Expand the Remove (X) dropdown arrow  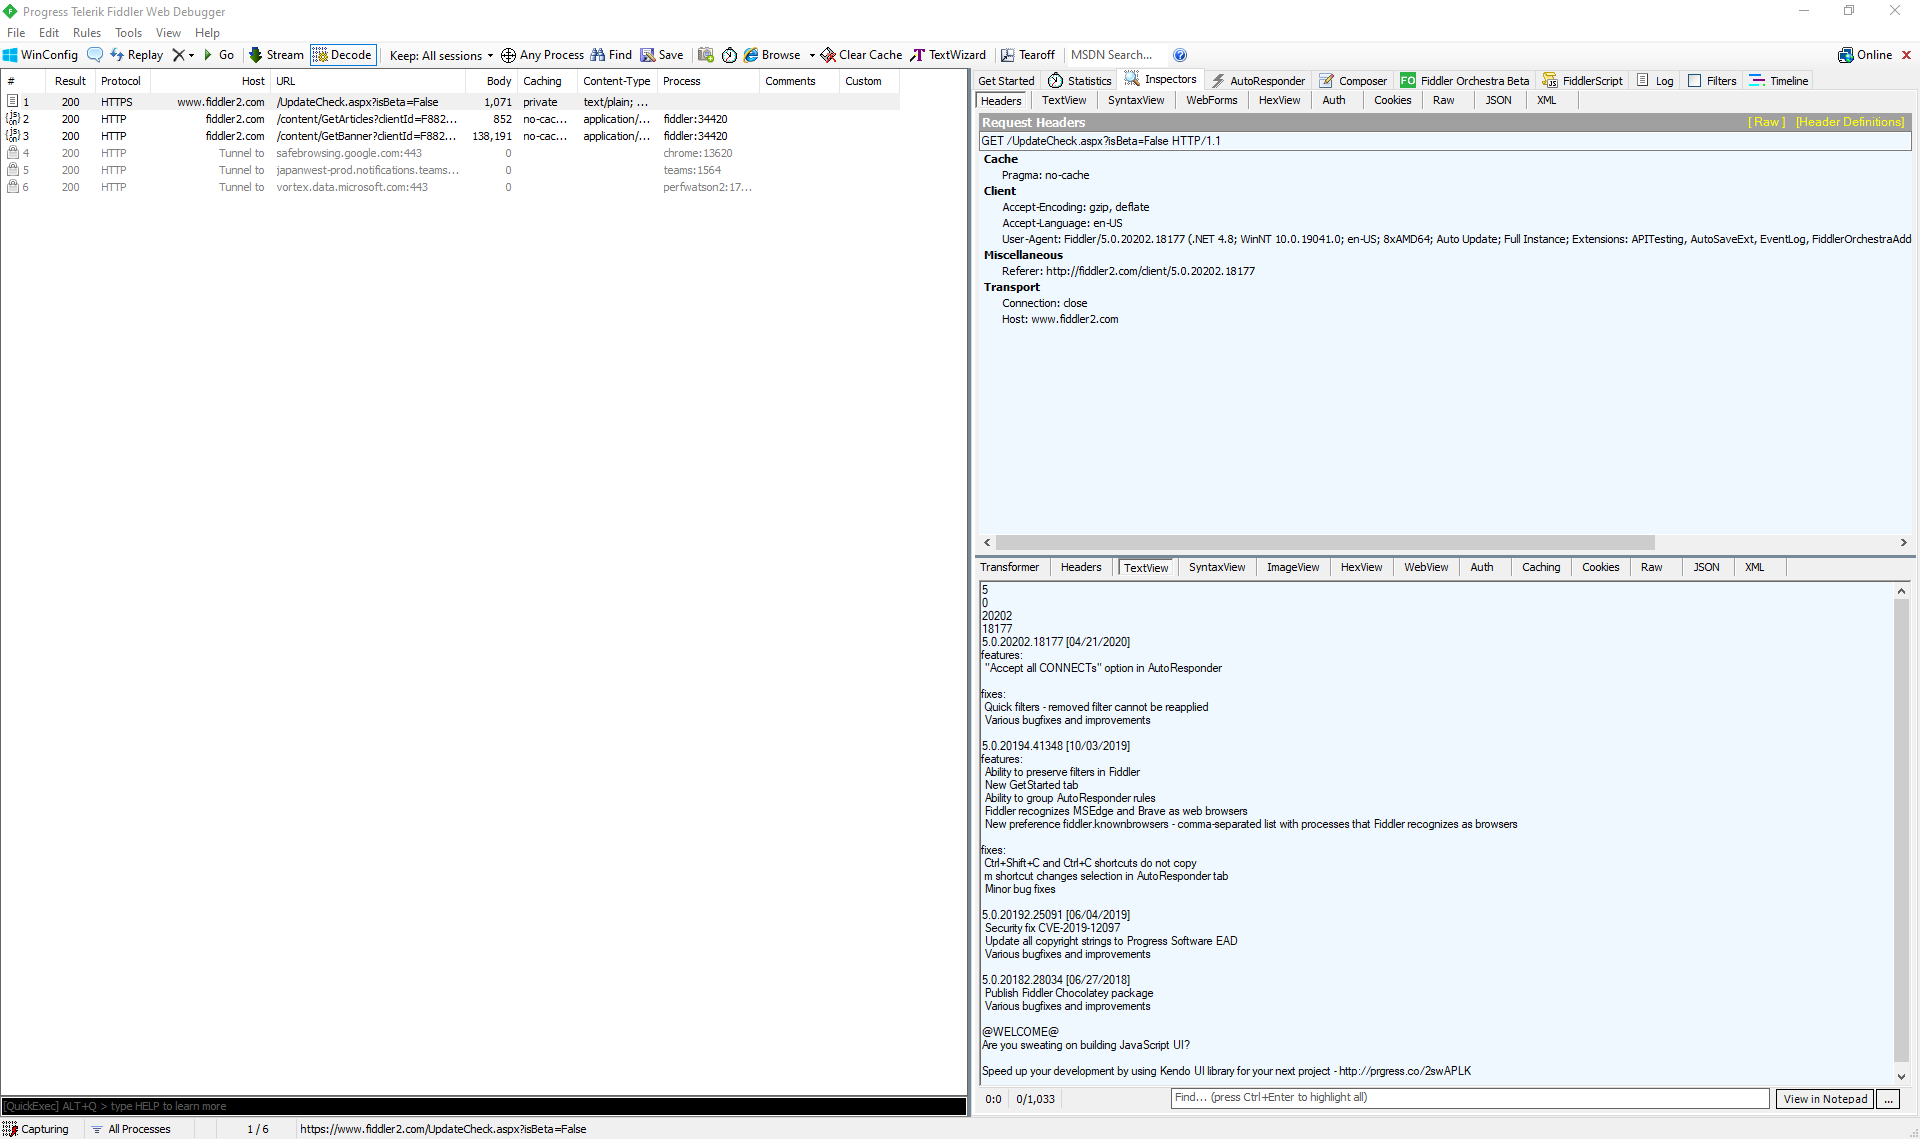click(191, 55)
